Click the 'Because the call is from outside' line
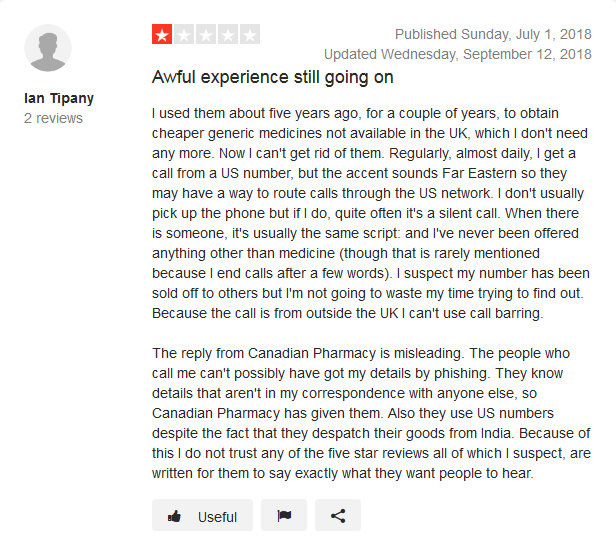This screenshot has width=616, height=546. 348,313
